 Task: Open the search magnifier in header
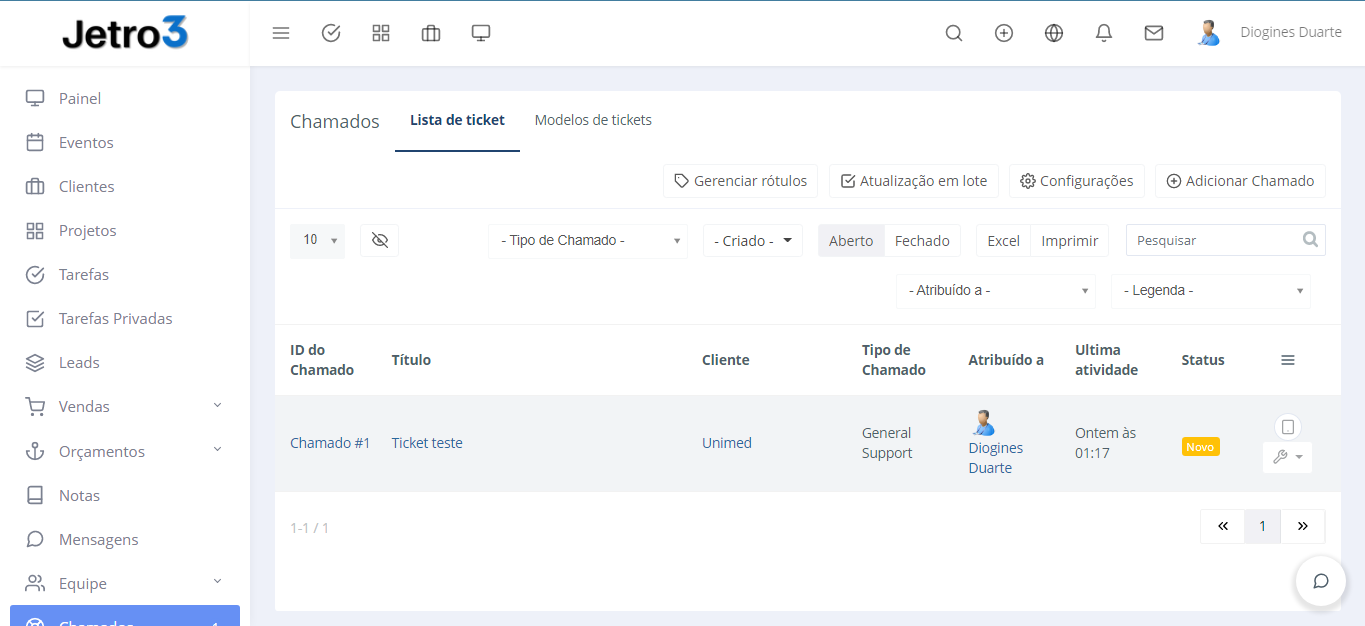[x=954, y=33]
